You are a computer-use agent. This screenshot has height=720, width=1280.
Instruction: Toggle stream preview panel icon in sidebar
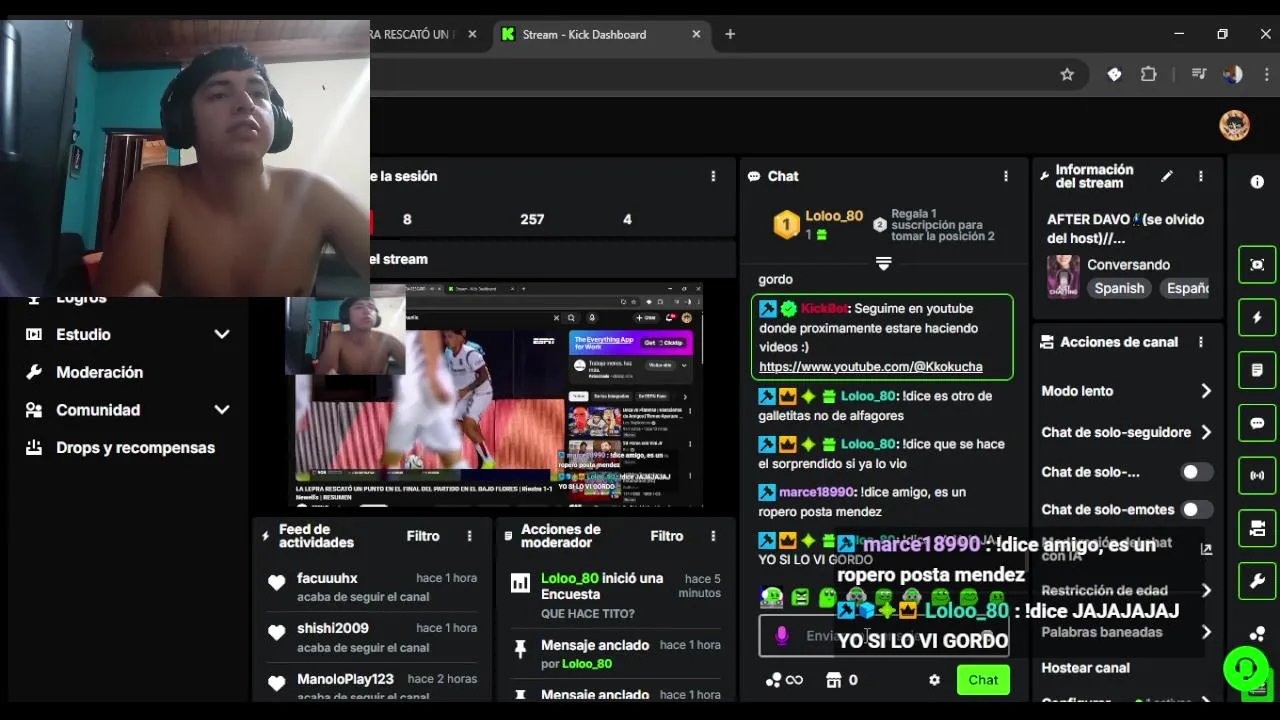[1257, 265]
